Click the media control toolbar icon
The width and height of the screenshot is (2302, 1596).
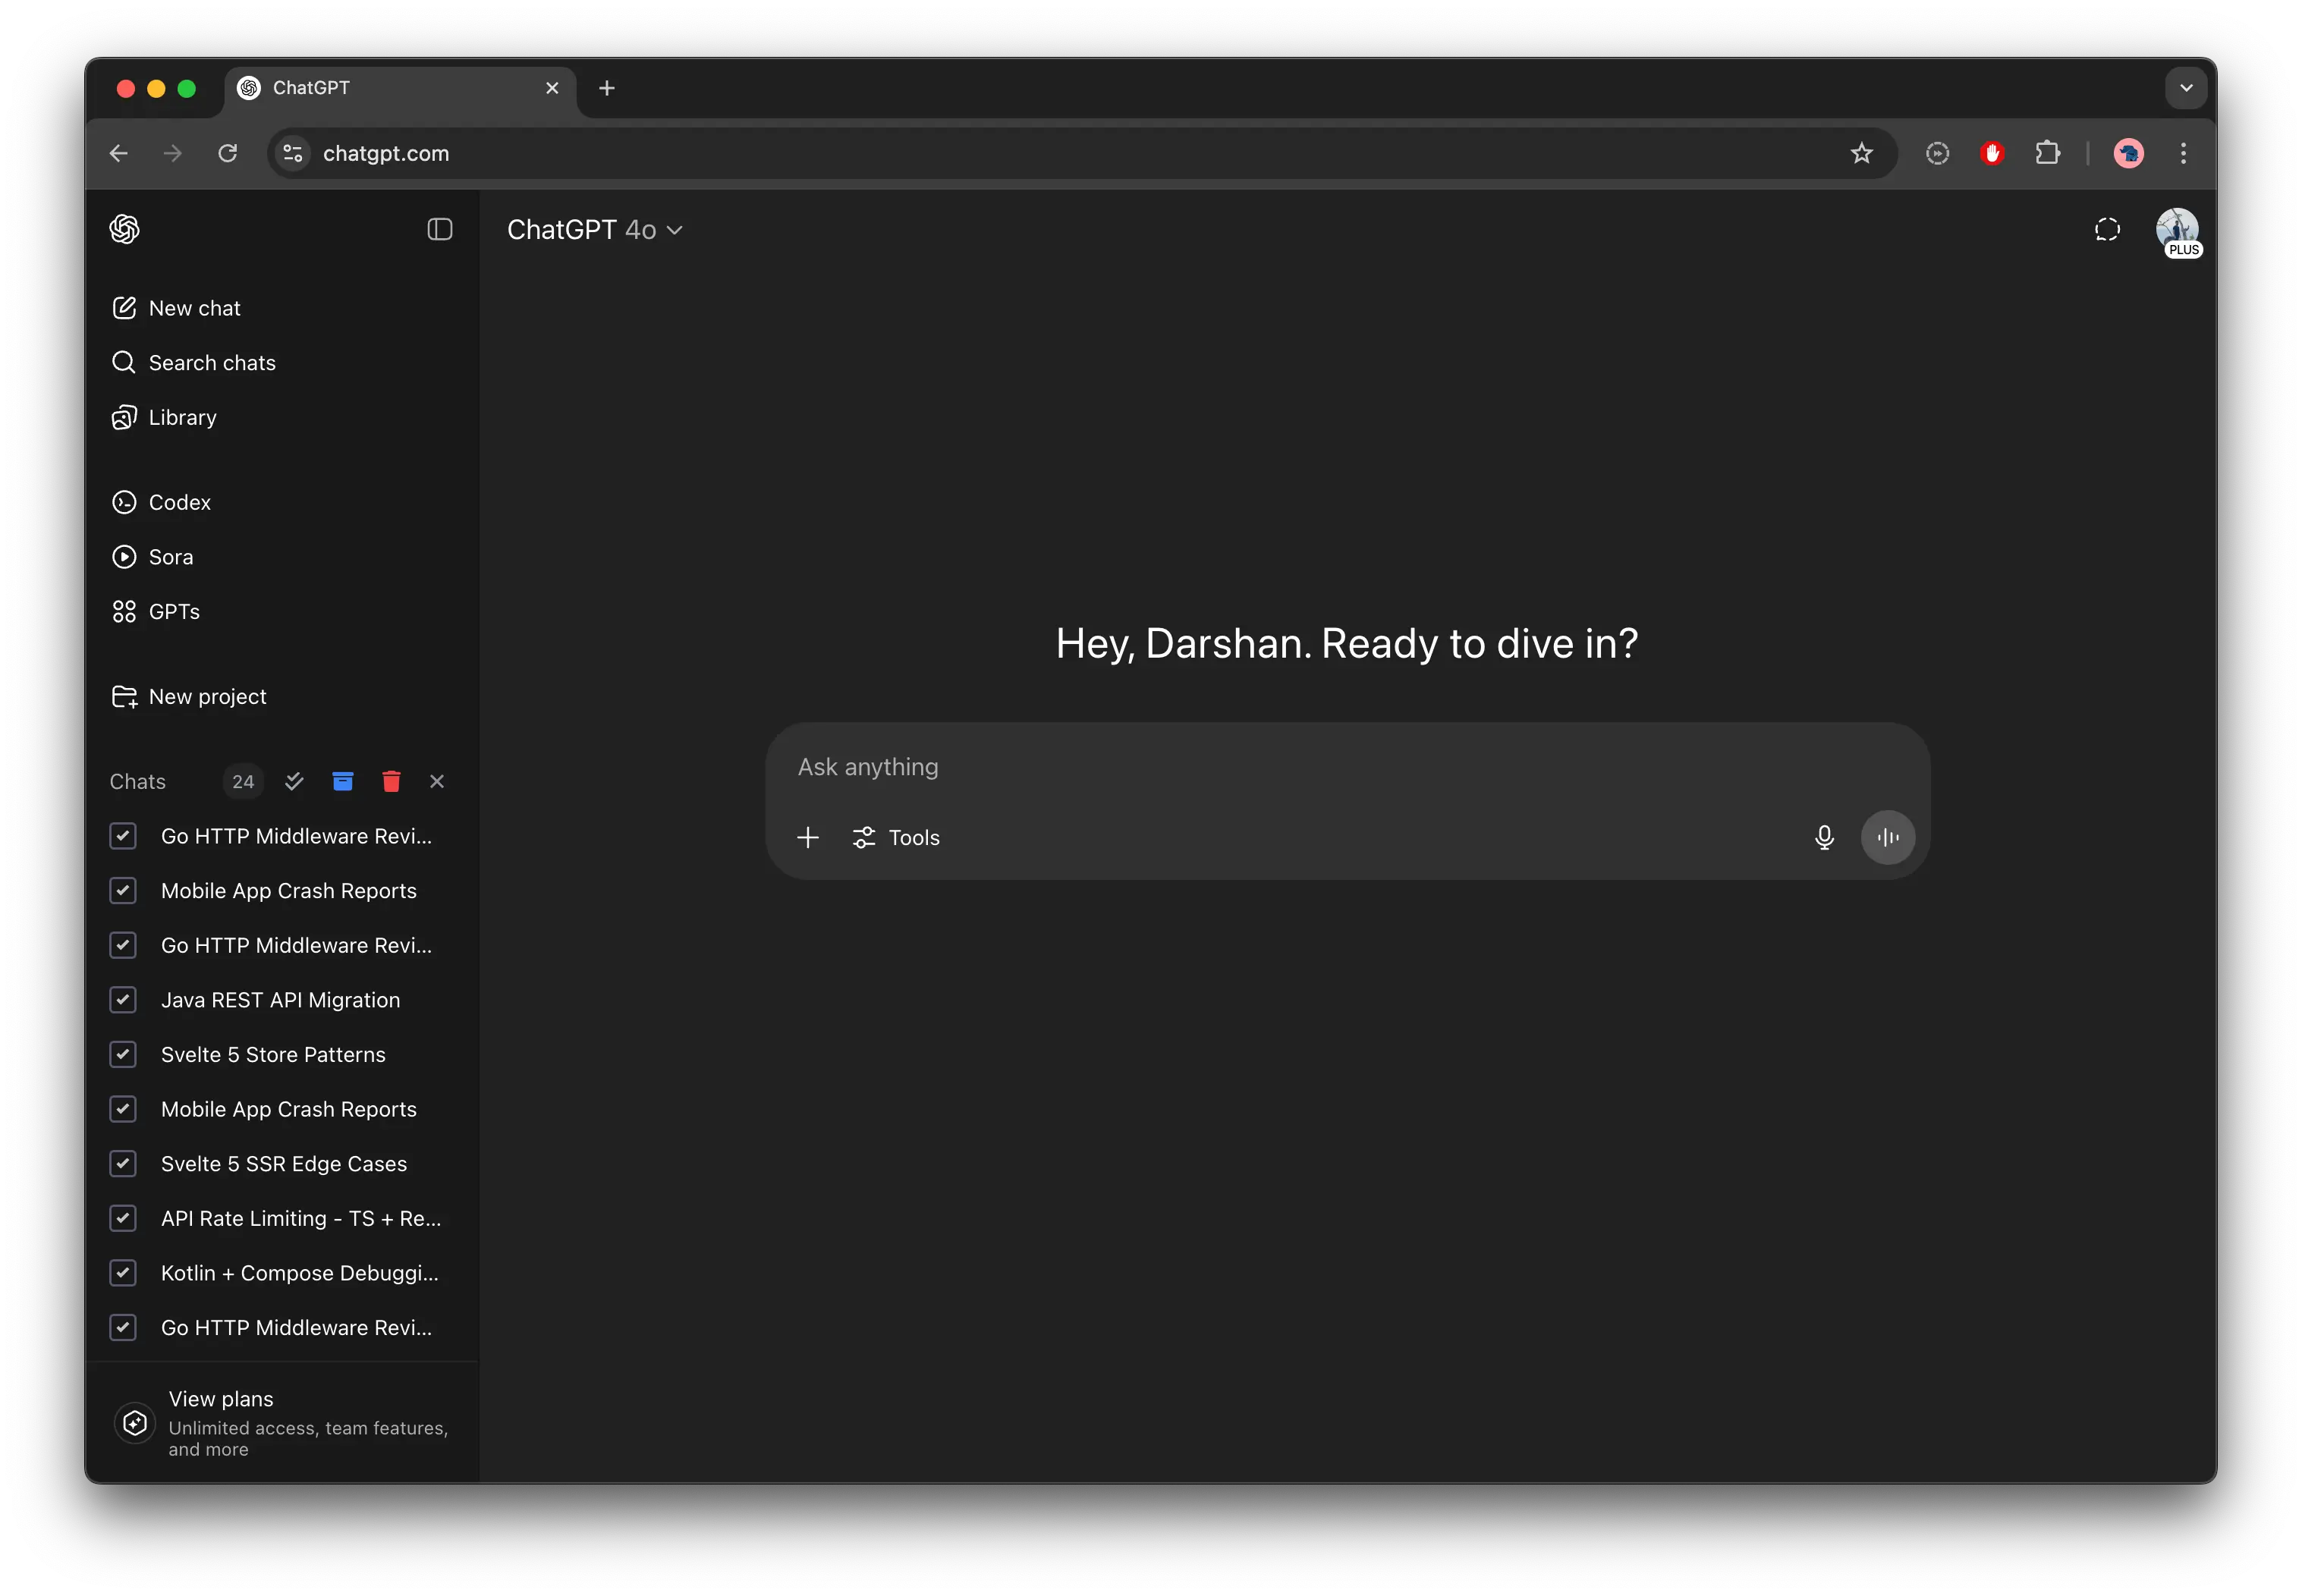coord(1937,153)
